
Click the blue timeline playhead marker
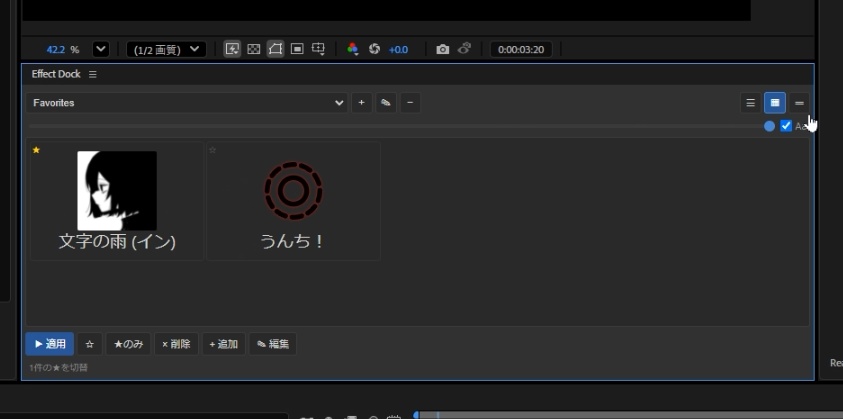(x=416, y=415)
